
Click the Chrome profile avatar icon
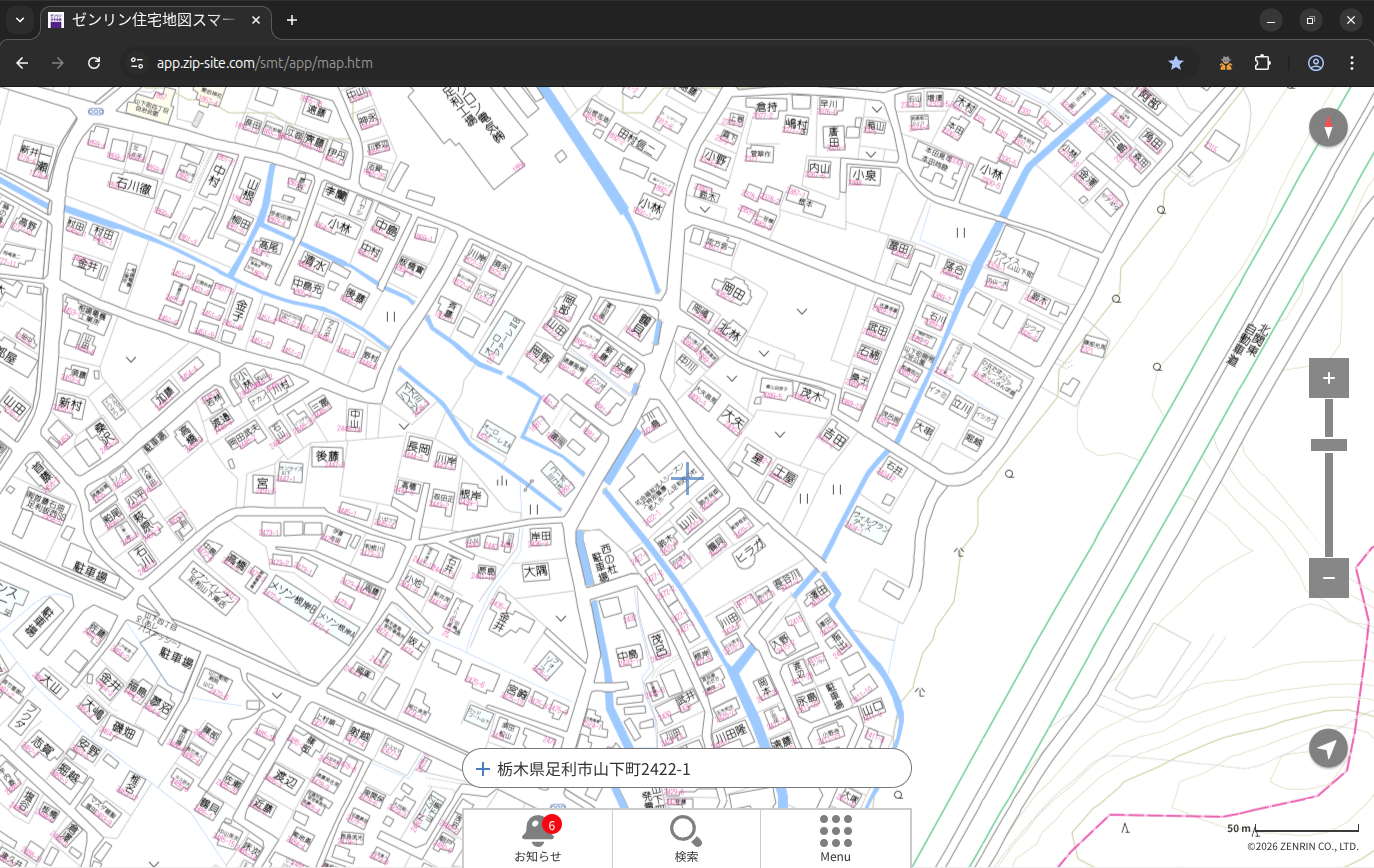[1315, 63]
